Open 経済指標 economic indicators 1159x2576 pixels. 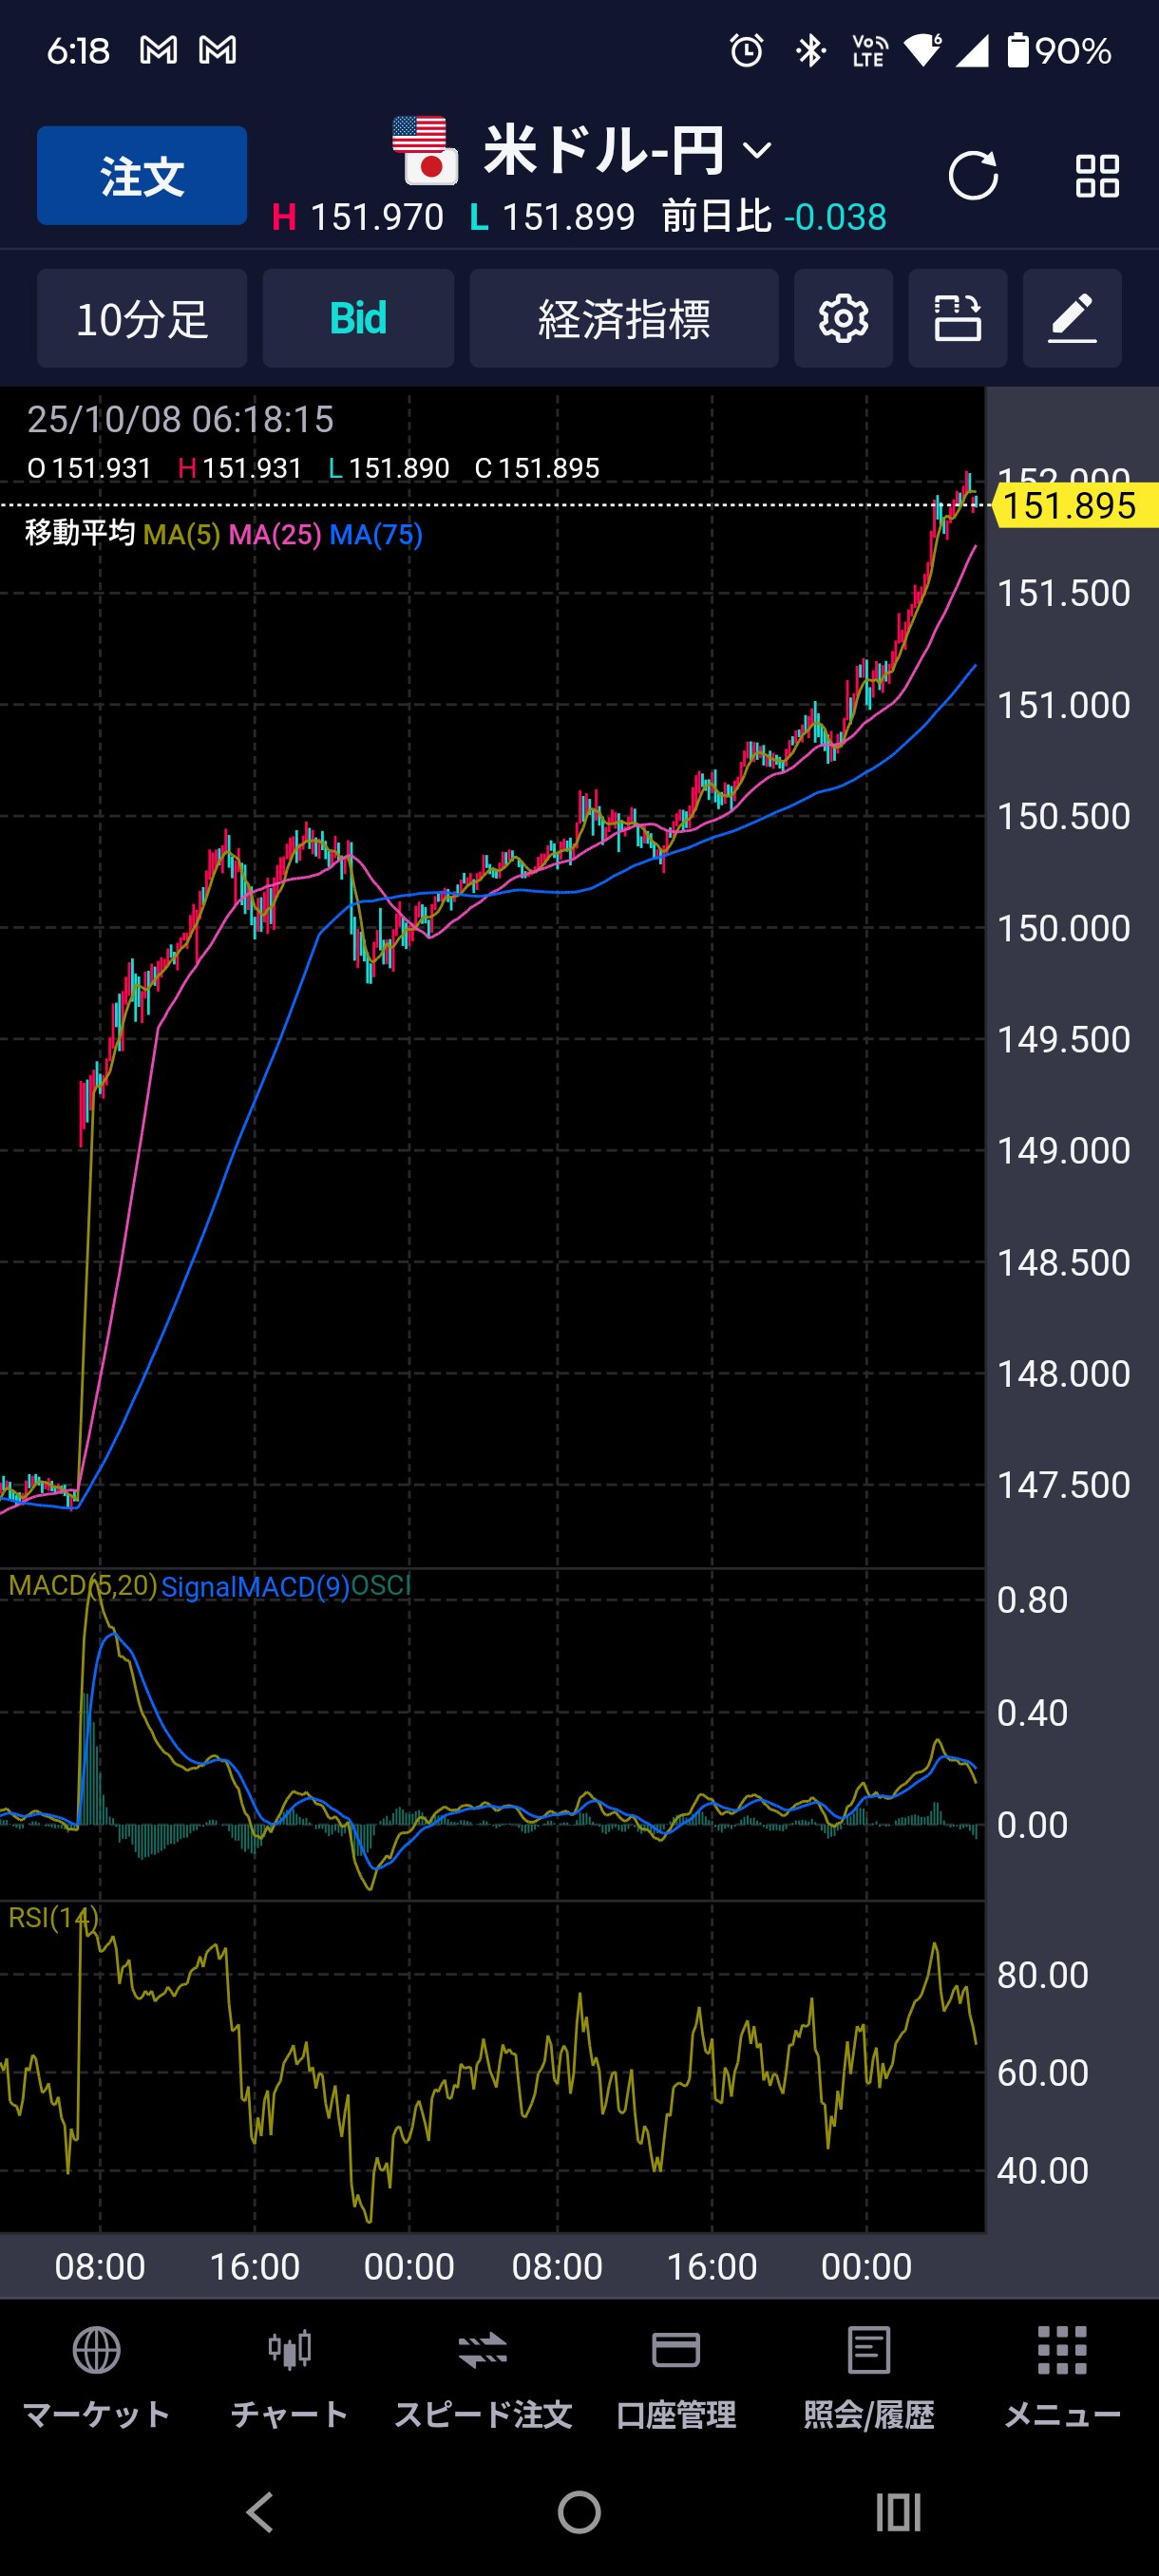click(624, 318)
